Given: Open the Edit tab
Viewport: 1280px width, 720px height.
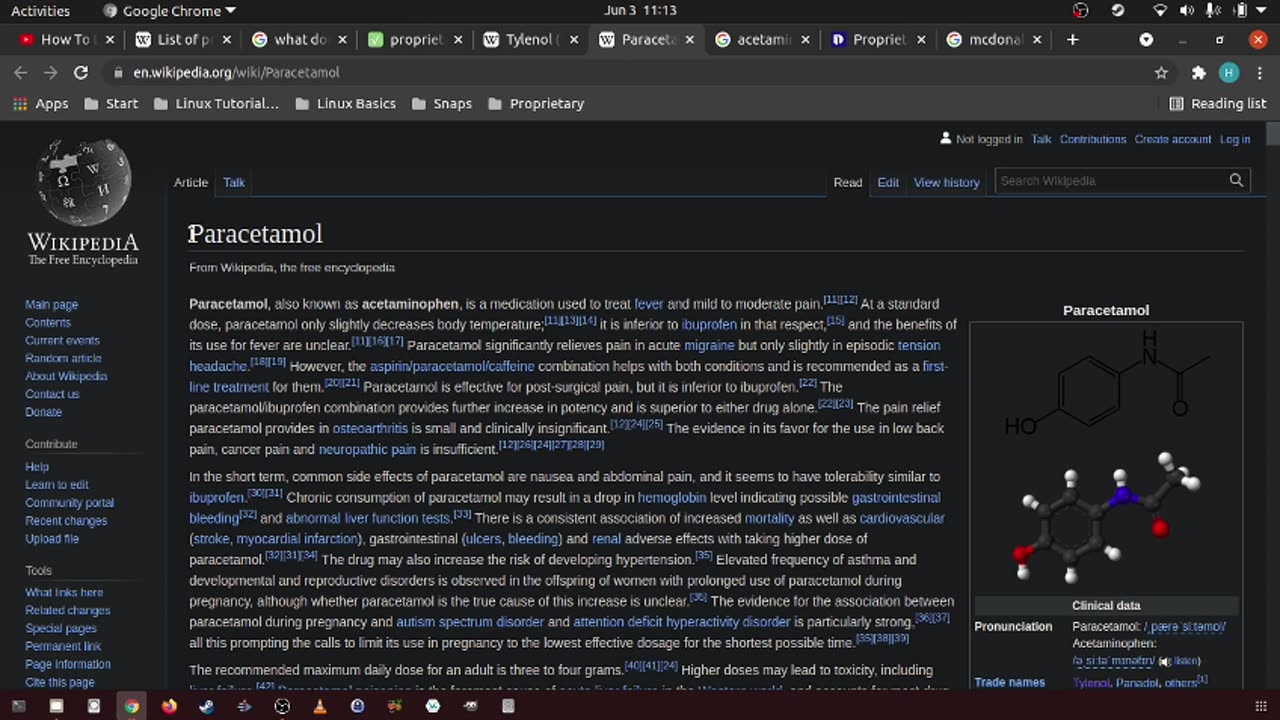Looking at the screenshot, I should coord(888,182).
